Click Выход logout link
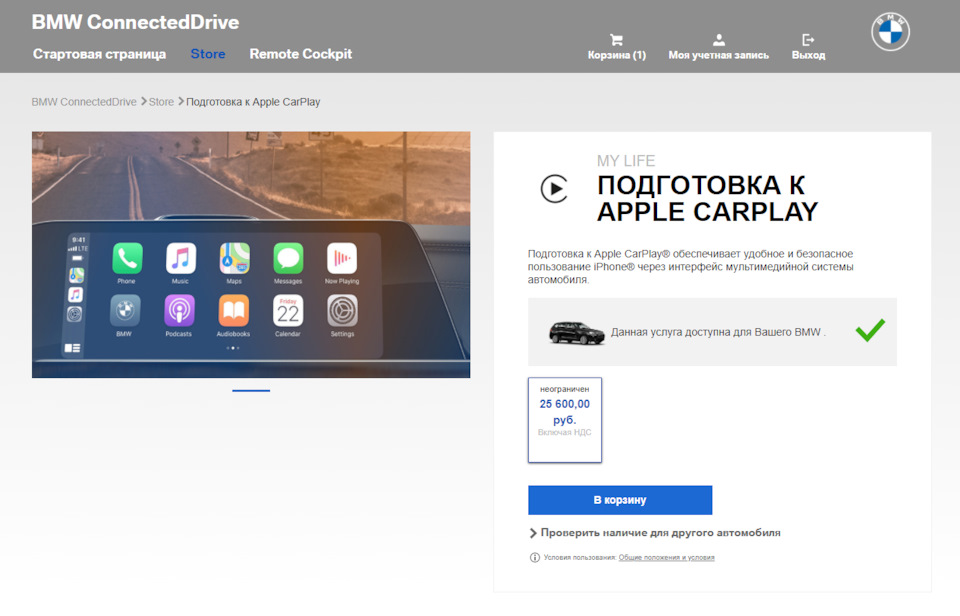Viewport: 960px width, 616px height. tap(808, 55)
